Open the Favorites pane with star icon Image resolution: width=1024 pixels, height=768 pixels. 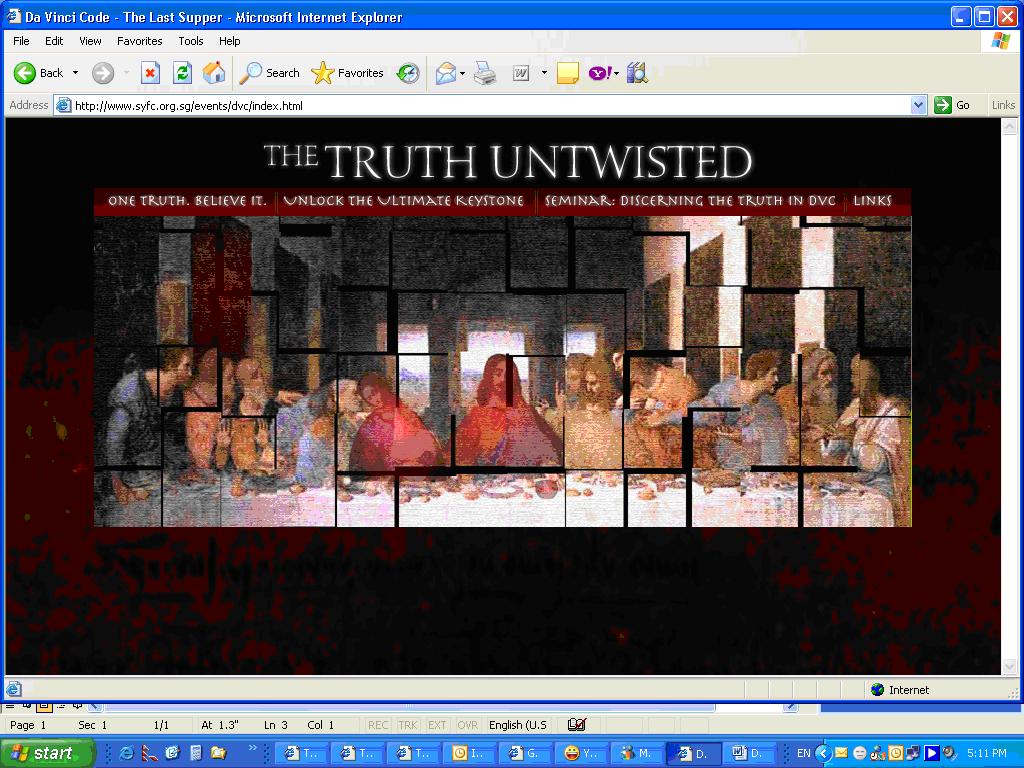coord(347,73)
